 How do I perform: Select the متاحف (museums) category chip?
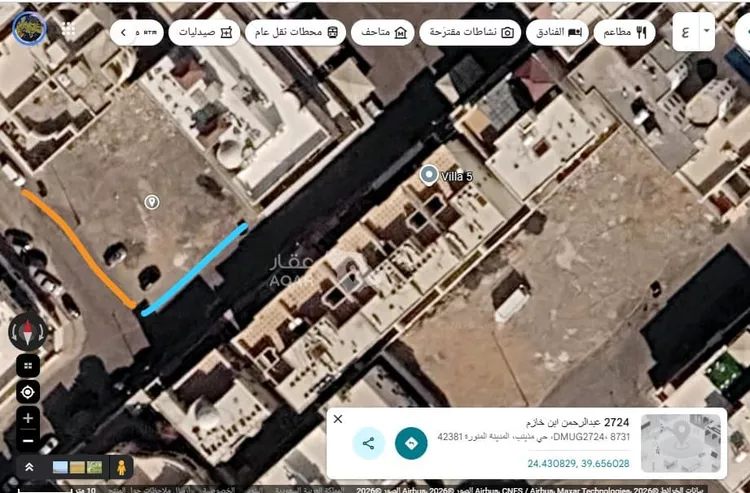tap(382, 33)
